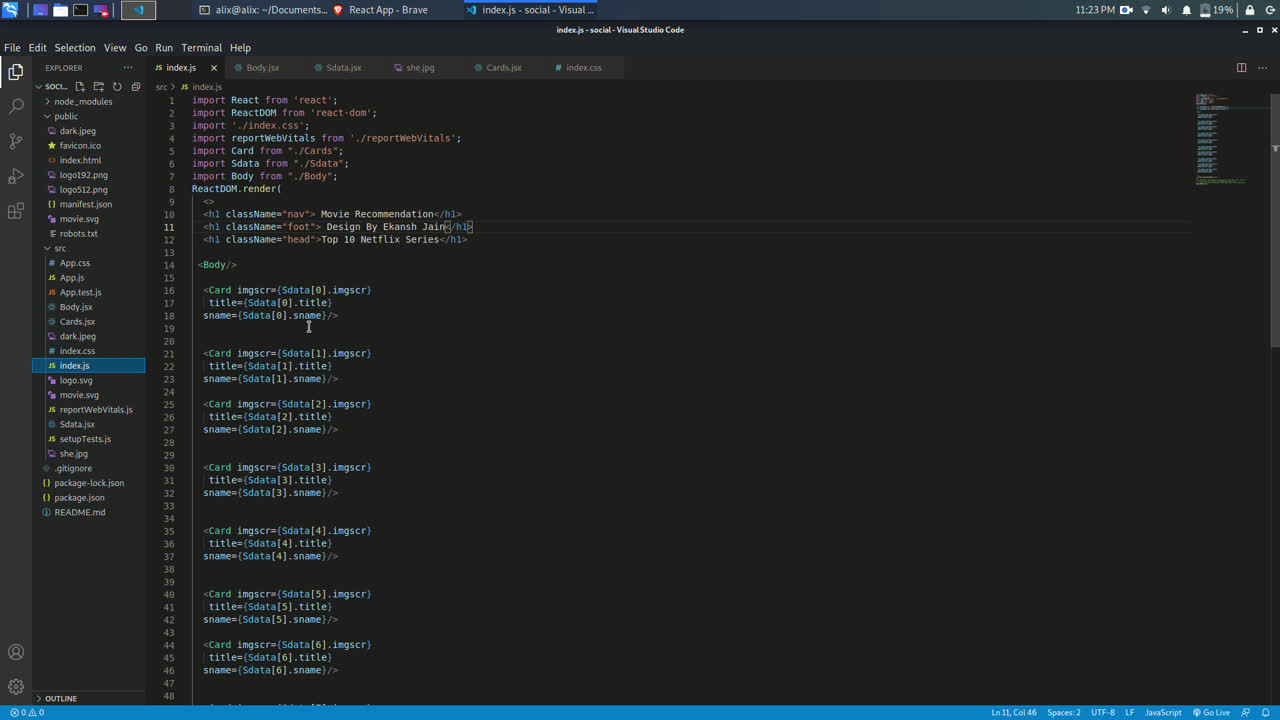Screen dimensions: 1280x720
Task: Click the code minimap preview
Action: (x=1221, y=140)
